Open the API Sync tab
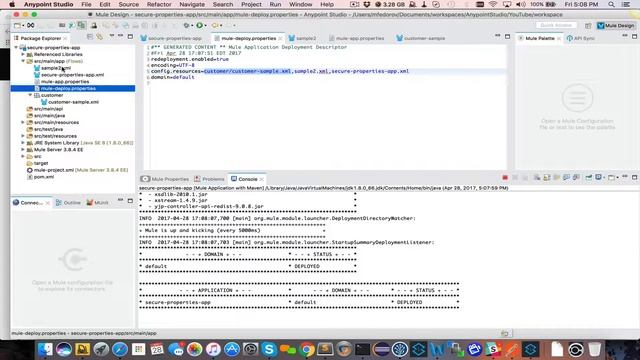 (x=580, y=38)
